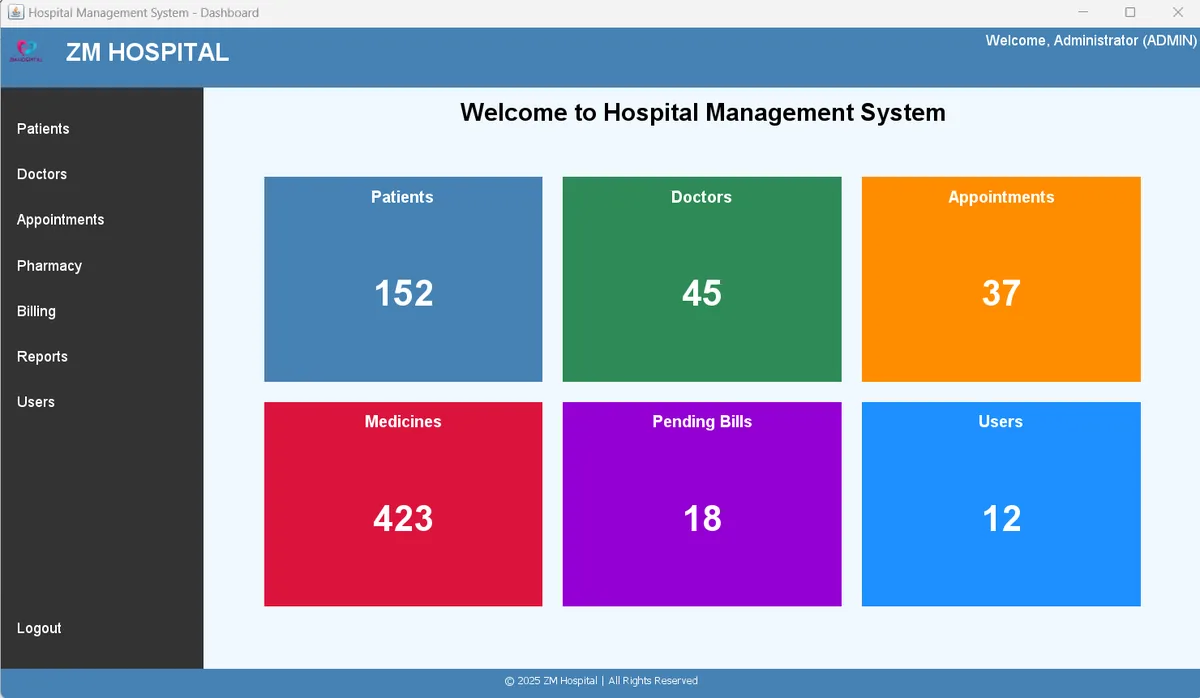This screenshot has width=1200, height=698.
Task: Click the blue Patients card showing 152
Action: click(x=403, y=279)
